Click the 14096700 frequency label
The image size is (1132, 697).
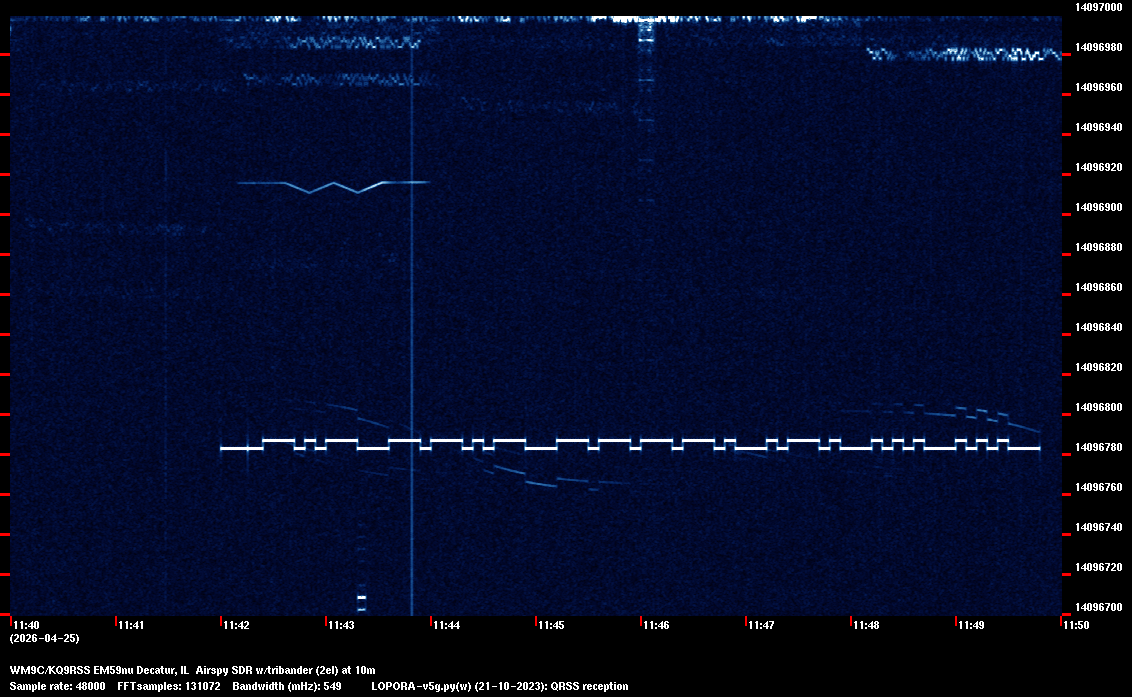(x=1097, y=607)
